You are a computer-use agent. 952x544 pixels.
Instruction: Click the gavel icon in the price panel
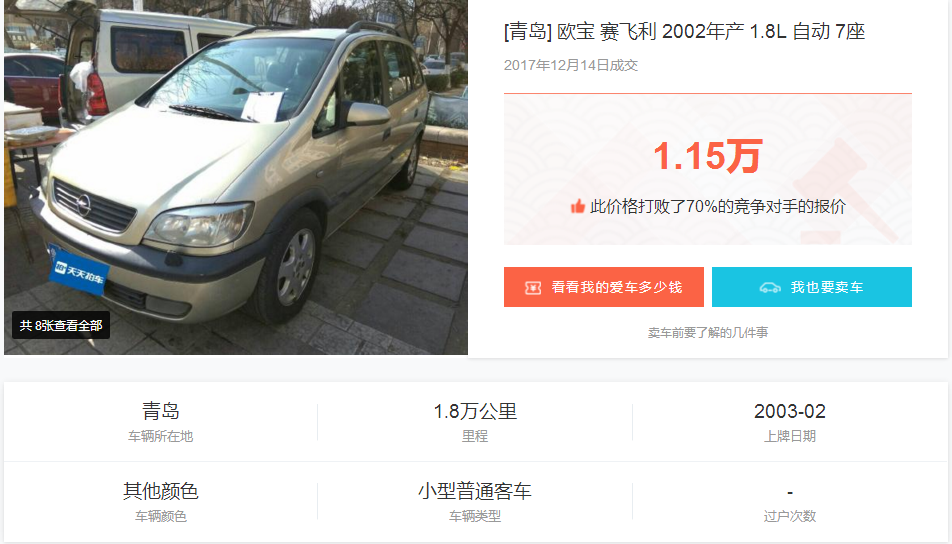coord(846,188)
